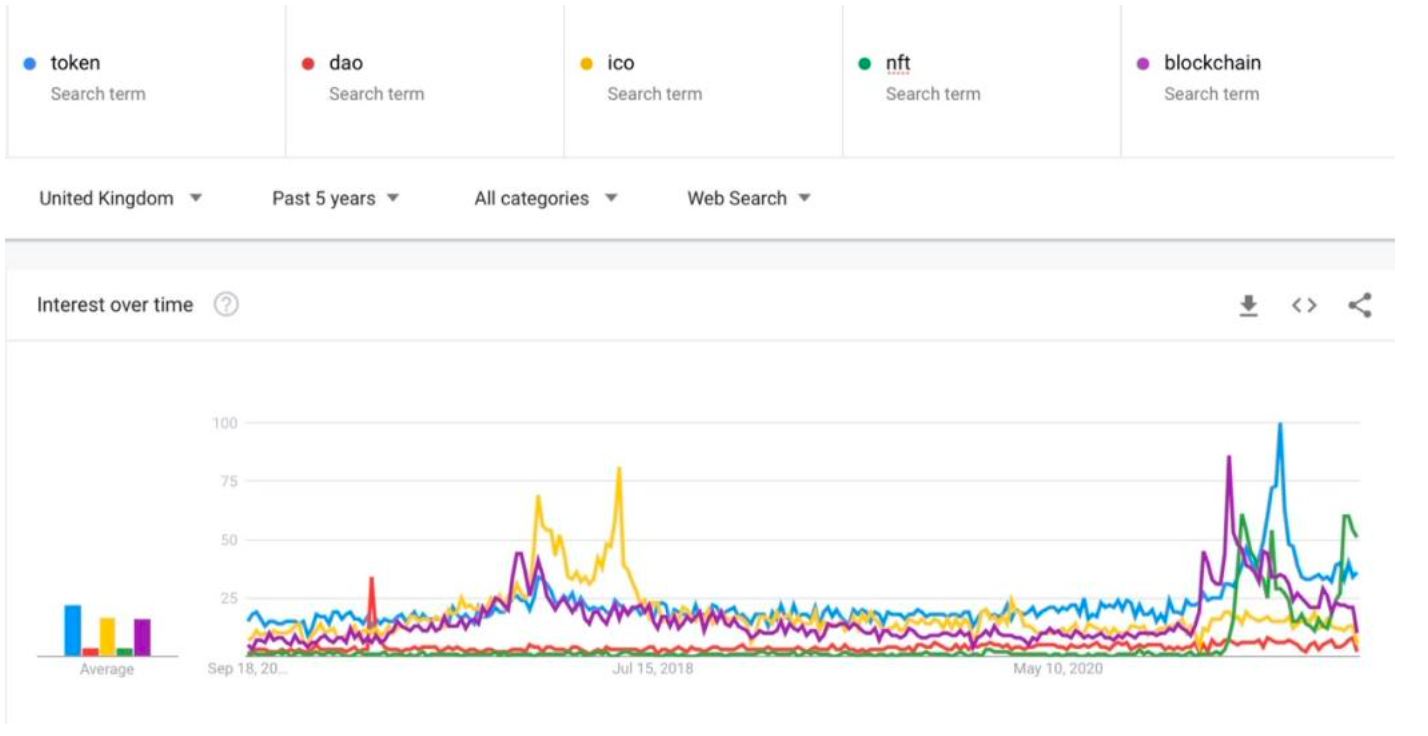Open the United Kingdom region dropdown
Screen dimensions: 1428x736
(x=120, y=198)
